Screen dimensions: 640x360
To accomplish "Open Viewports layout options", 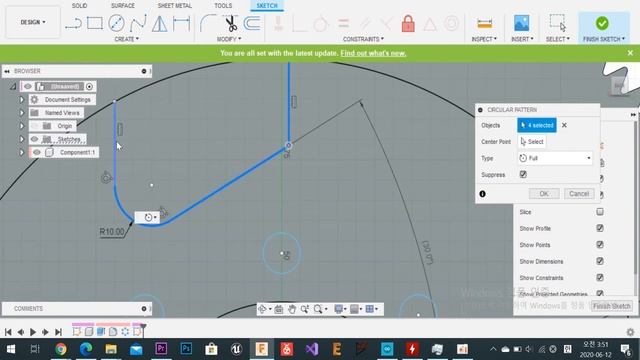I will [x=371, y=309].
